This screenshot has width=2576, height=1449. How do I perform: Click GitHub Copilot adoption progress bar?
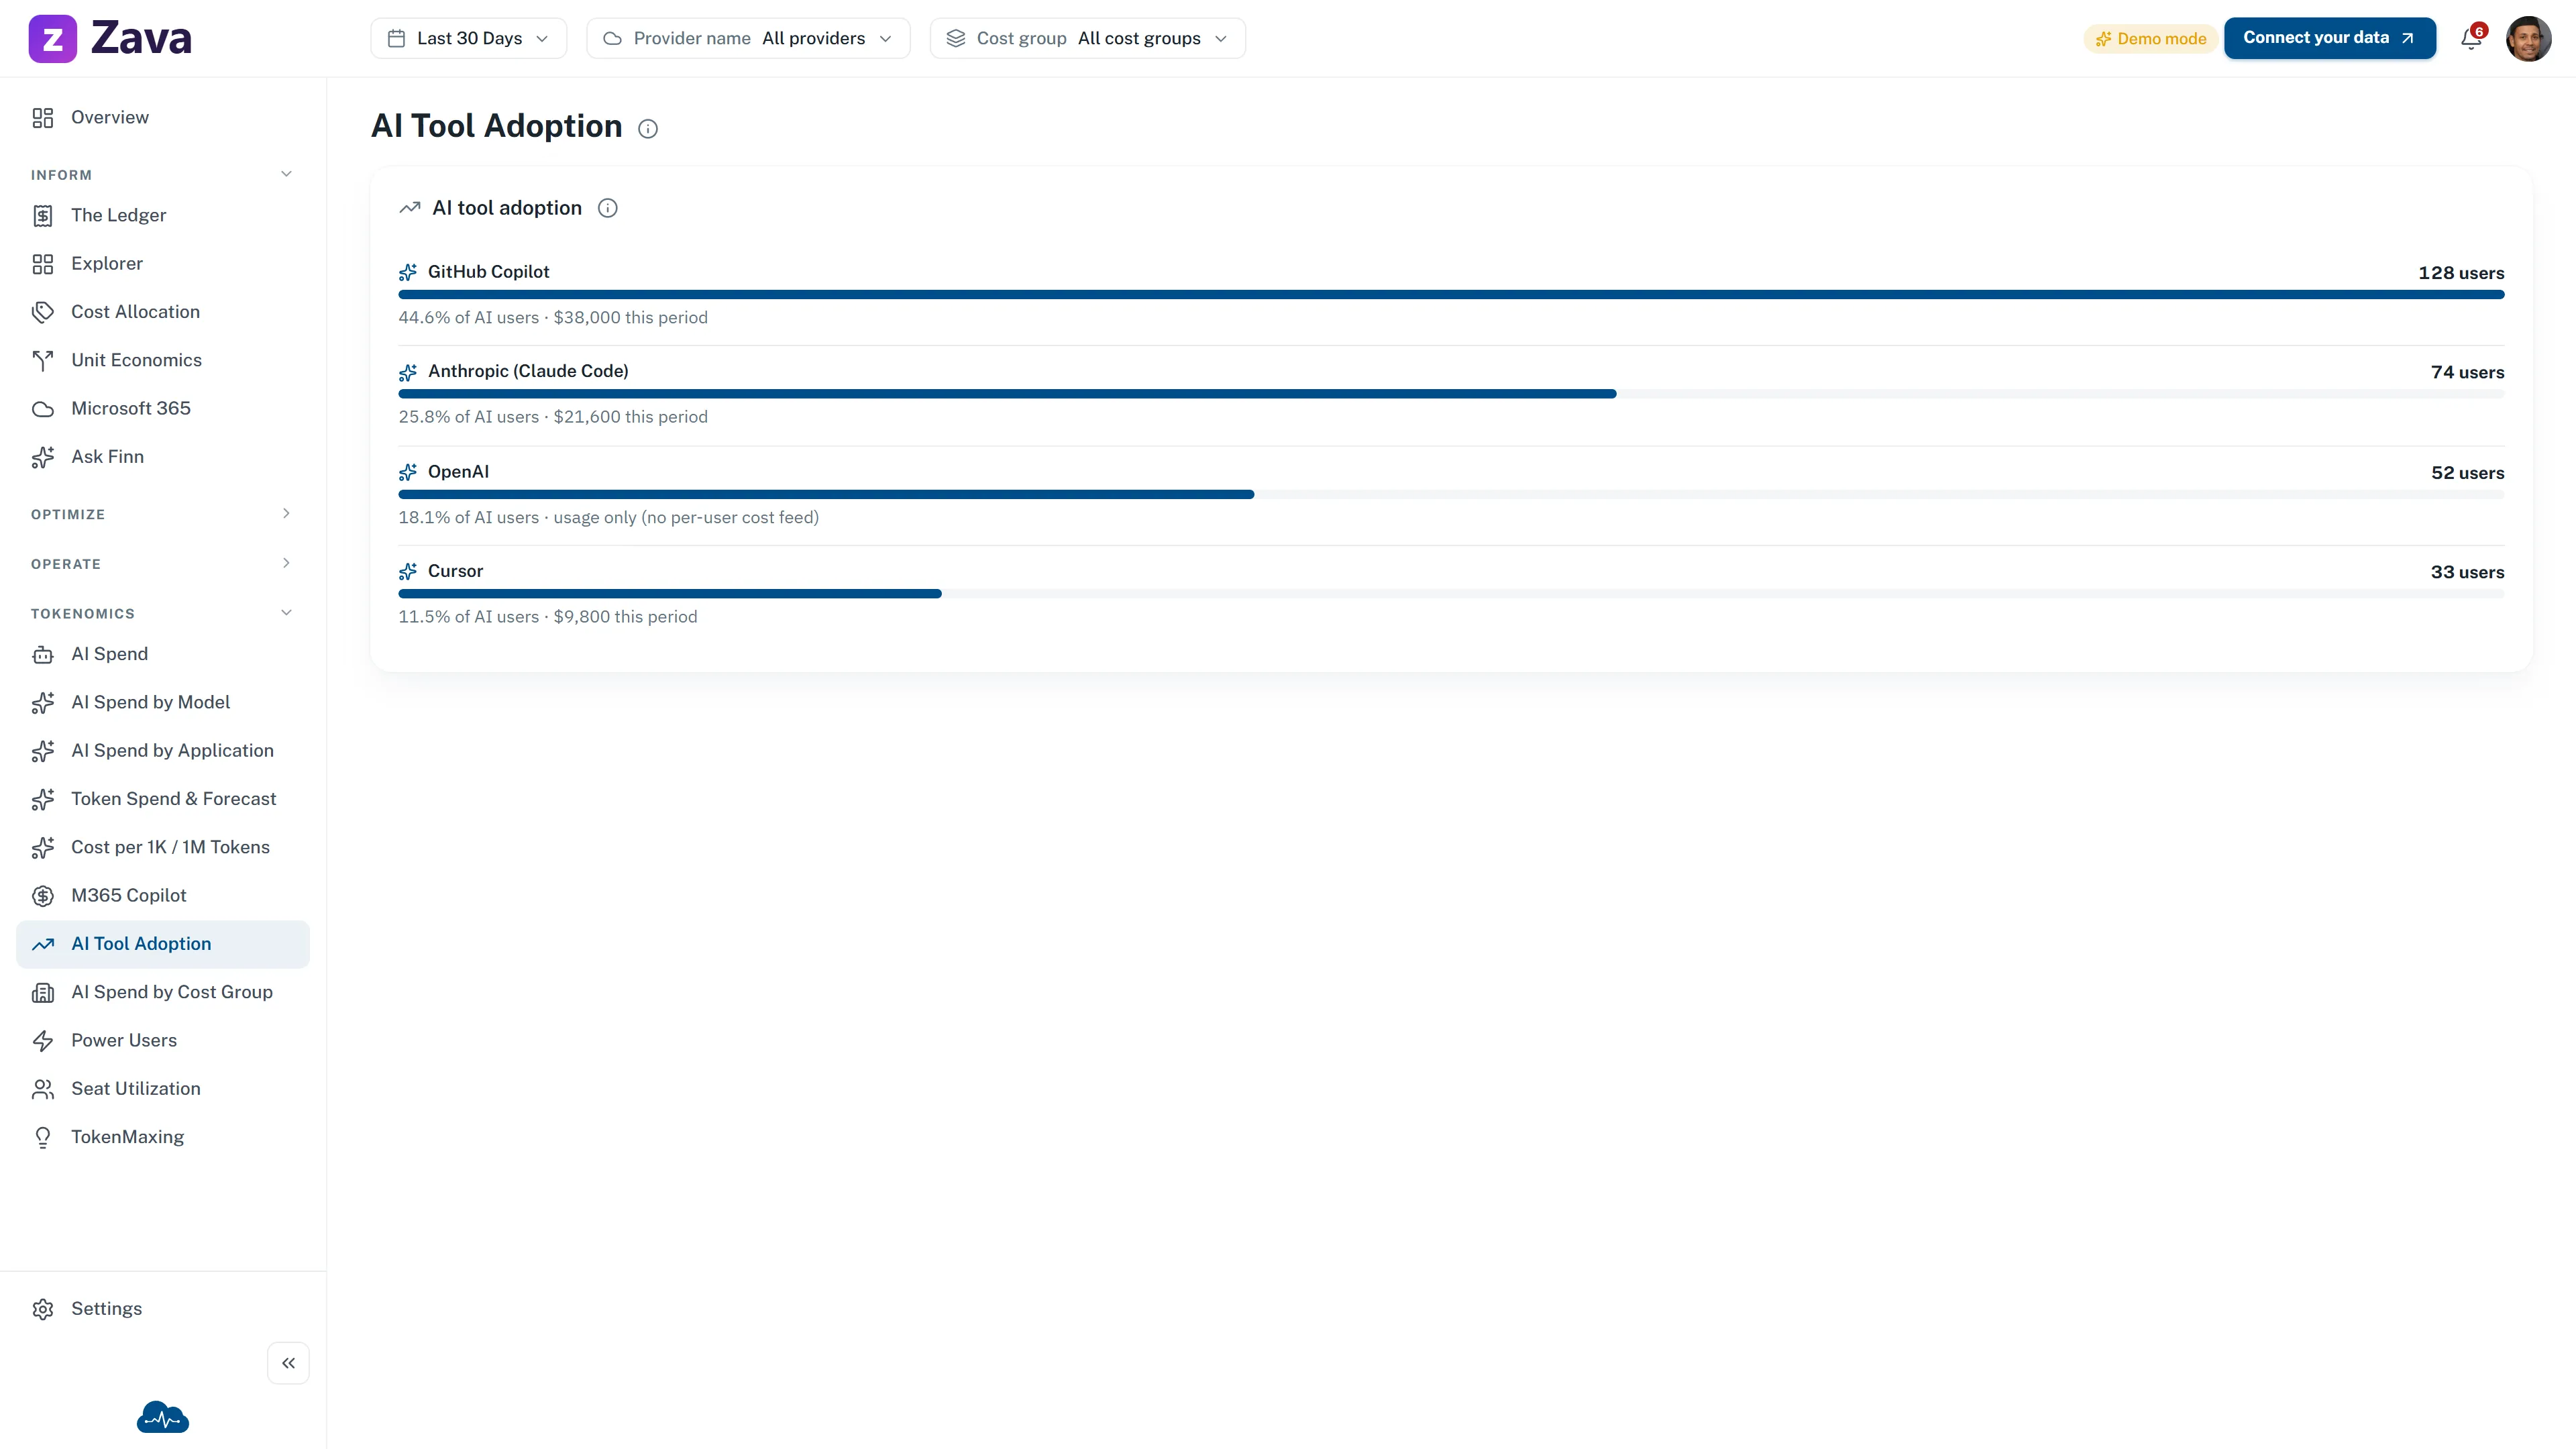pyautogui.click(x=1451, y=294)
